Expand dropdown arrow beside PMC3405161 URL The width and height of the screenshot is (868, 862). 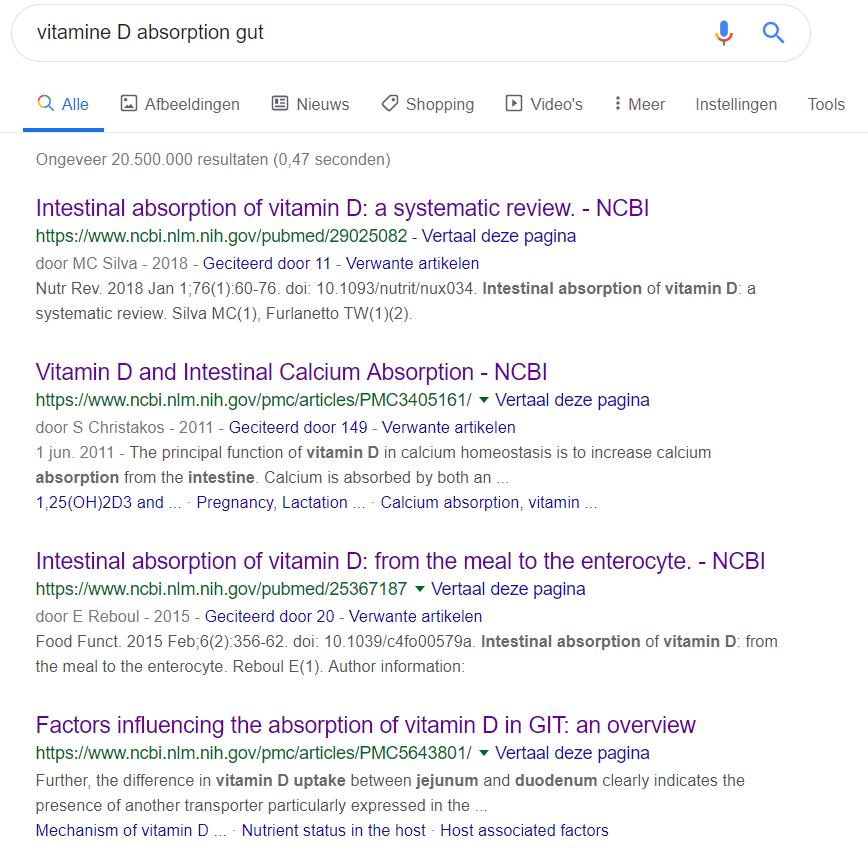click(x=484, y=400)
